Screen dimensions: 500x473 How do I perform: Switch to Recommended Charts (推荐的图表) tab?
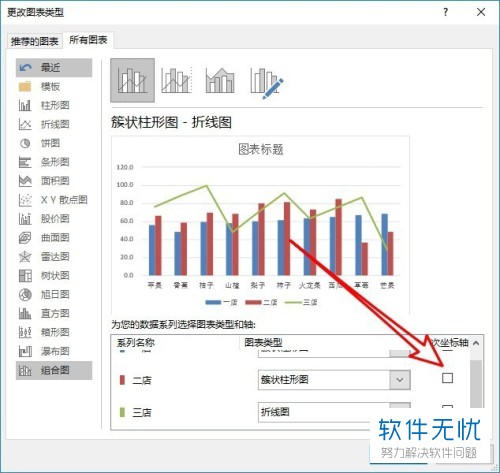(x=35, y=41)
